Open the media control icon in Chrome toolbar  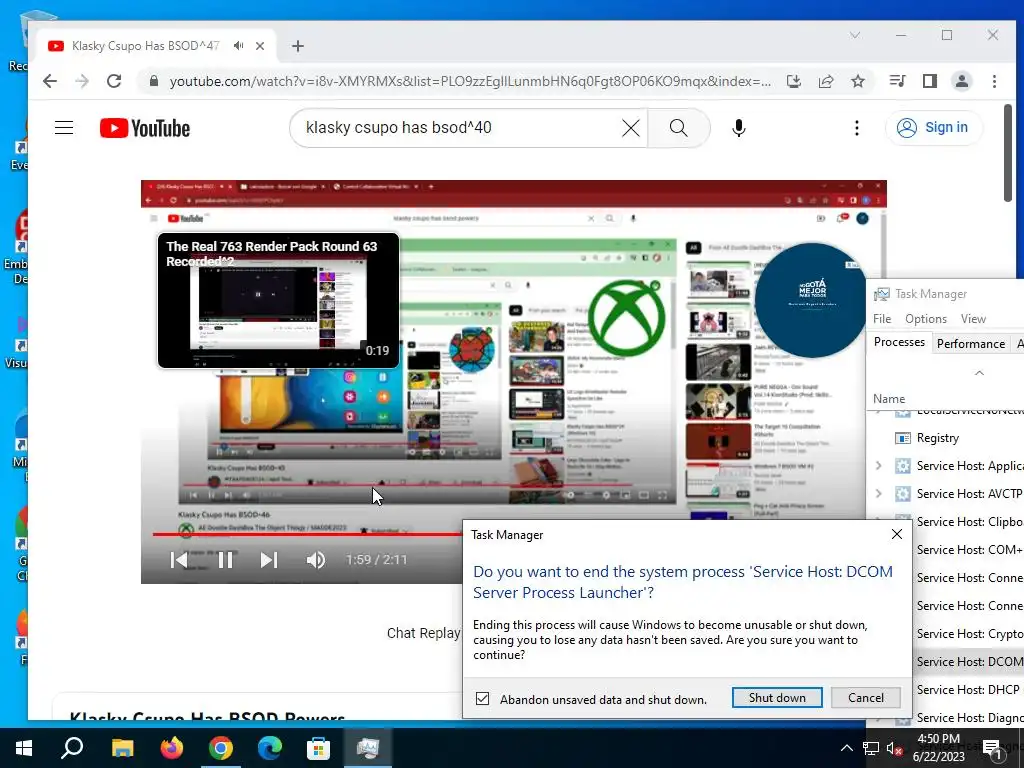pyautogui.click(x=897, y=81)
